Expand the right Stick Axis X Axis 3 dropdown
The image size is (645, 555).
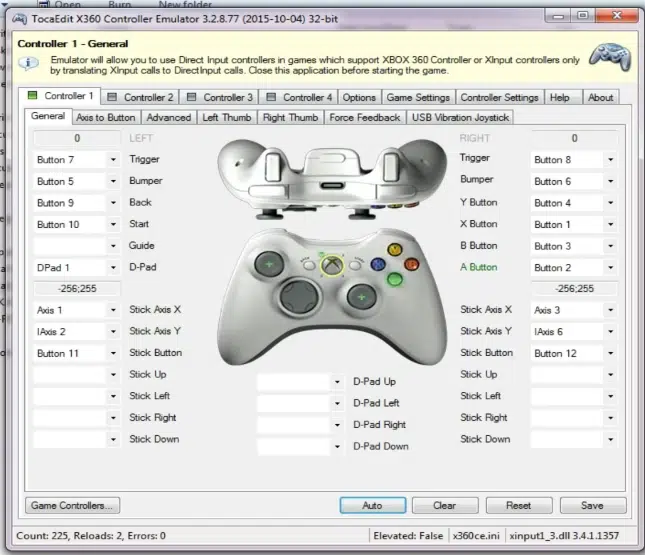tap(610, 310)
